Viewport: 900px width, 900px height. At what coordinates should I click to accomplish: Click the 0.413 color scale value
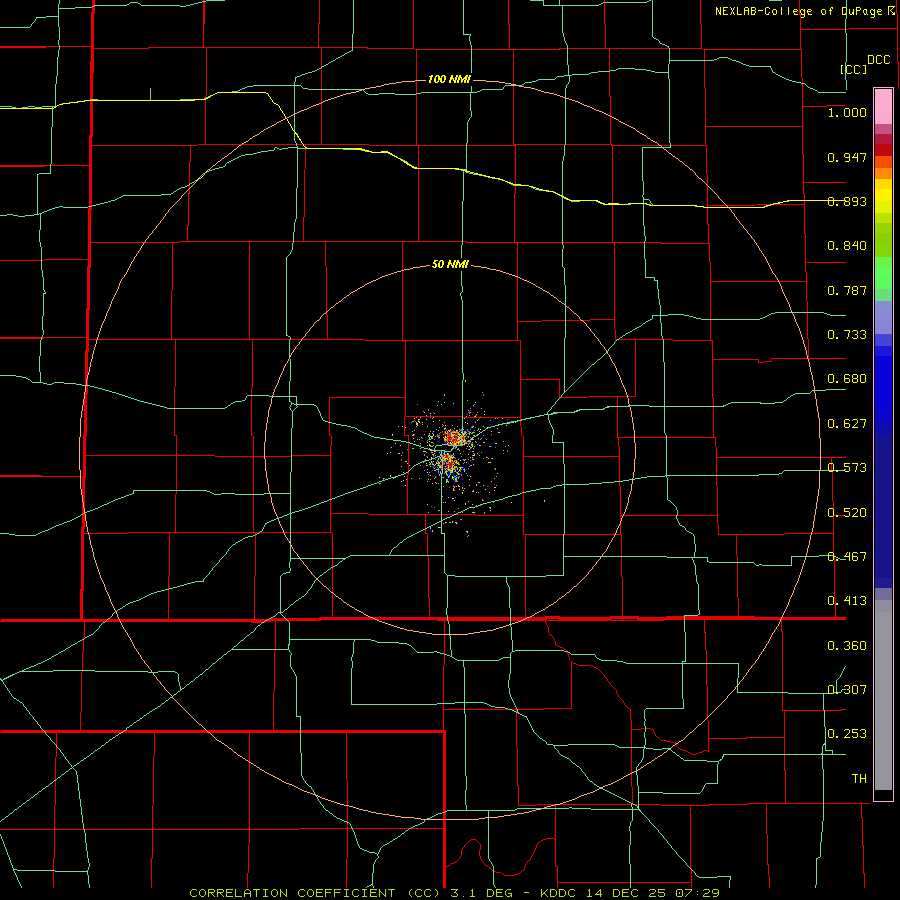pos(847,601)
